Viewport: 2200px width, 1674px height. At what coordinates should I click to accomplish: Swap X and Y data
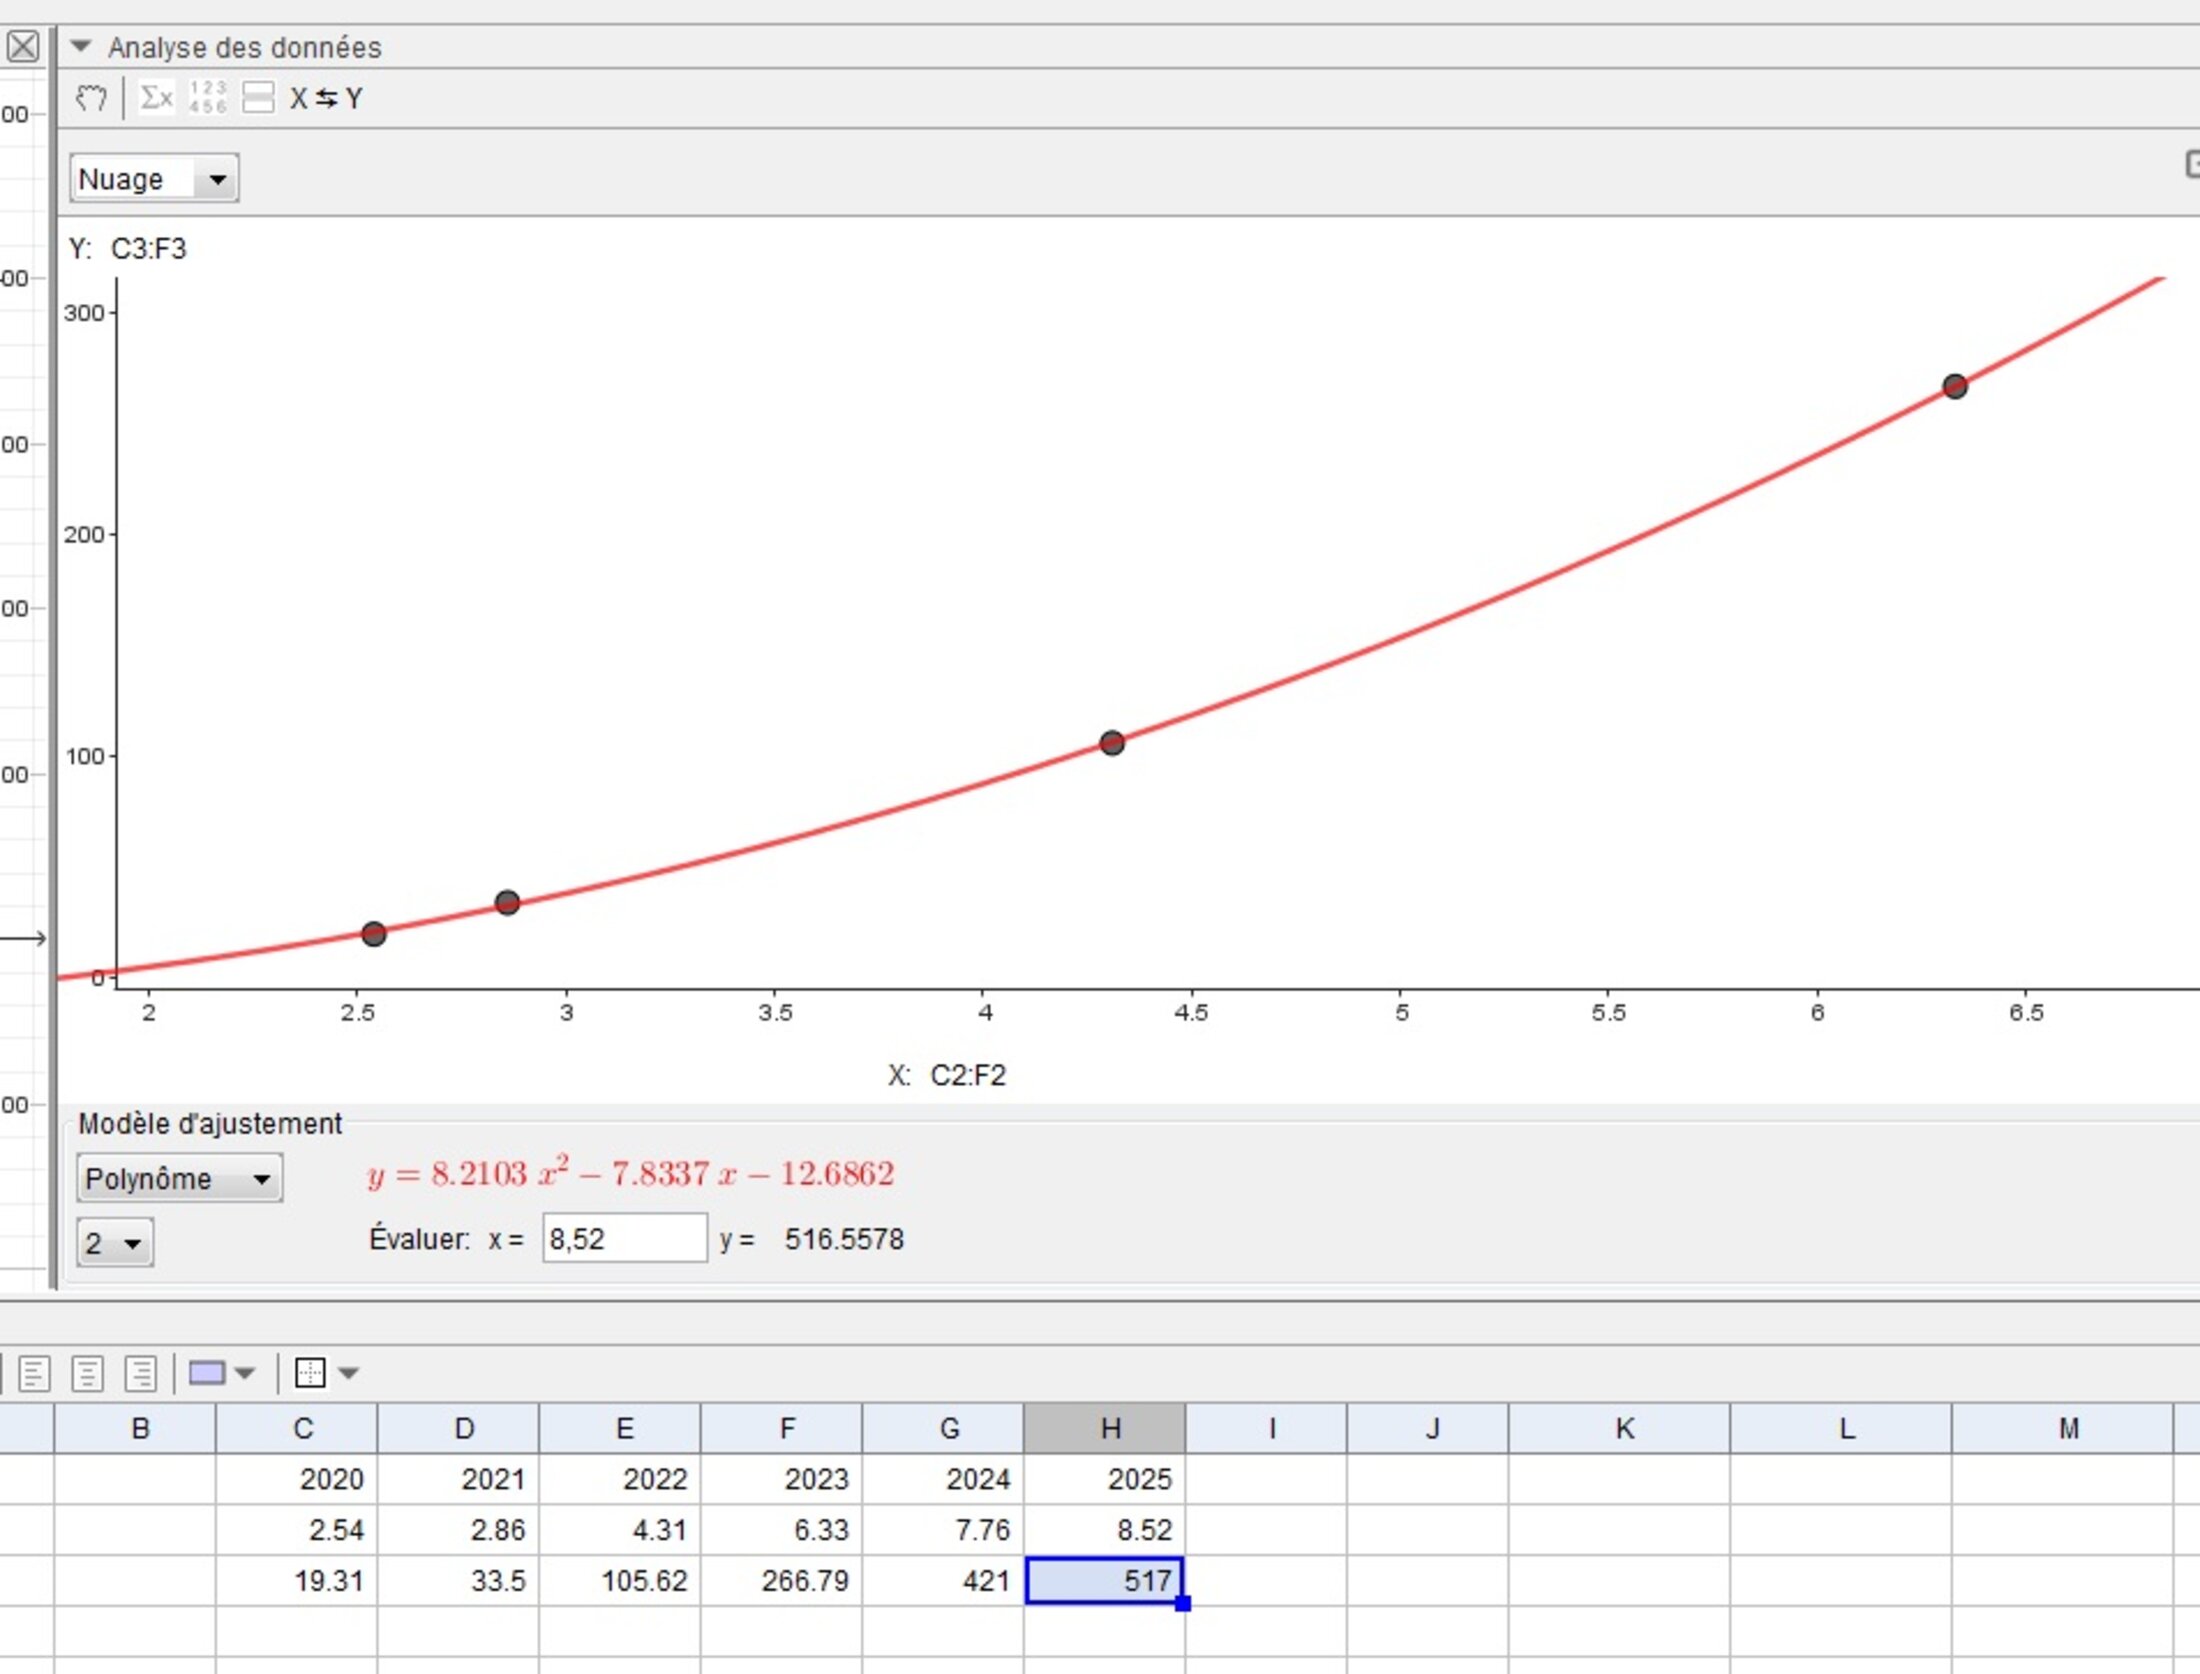326,98
